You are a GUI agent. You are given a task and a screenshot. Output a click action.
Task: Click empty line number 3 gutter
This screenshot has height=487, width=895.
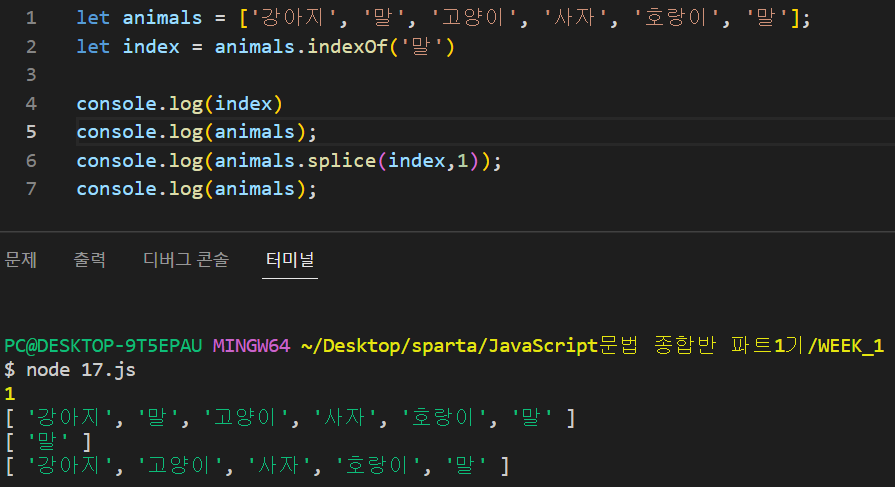(x=31, y=75)
